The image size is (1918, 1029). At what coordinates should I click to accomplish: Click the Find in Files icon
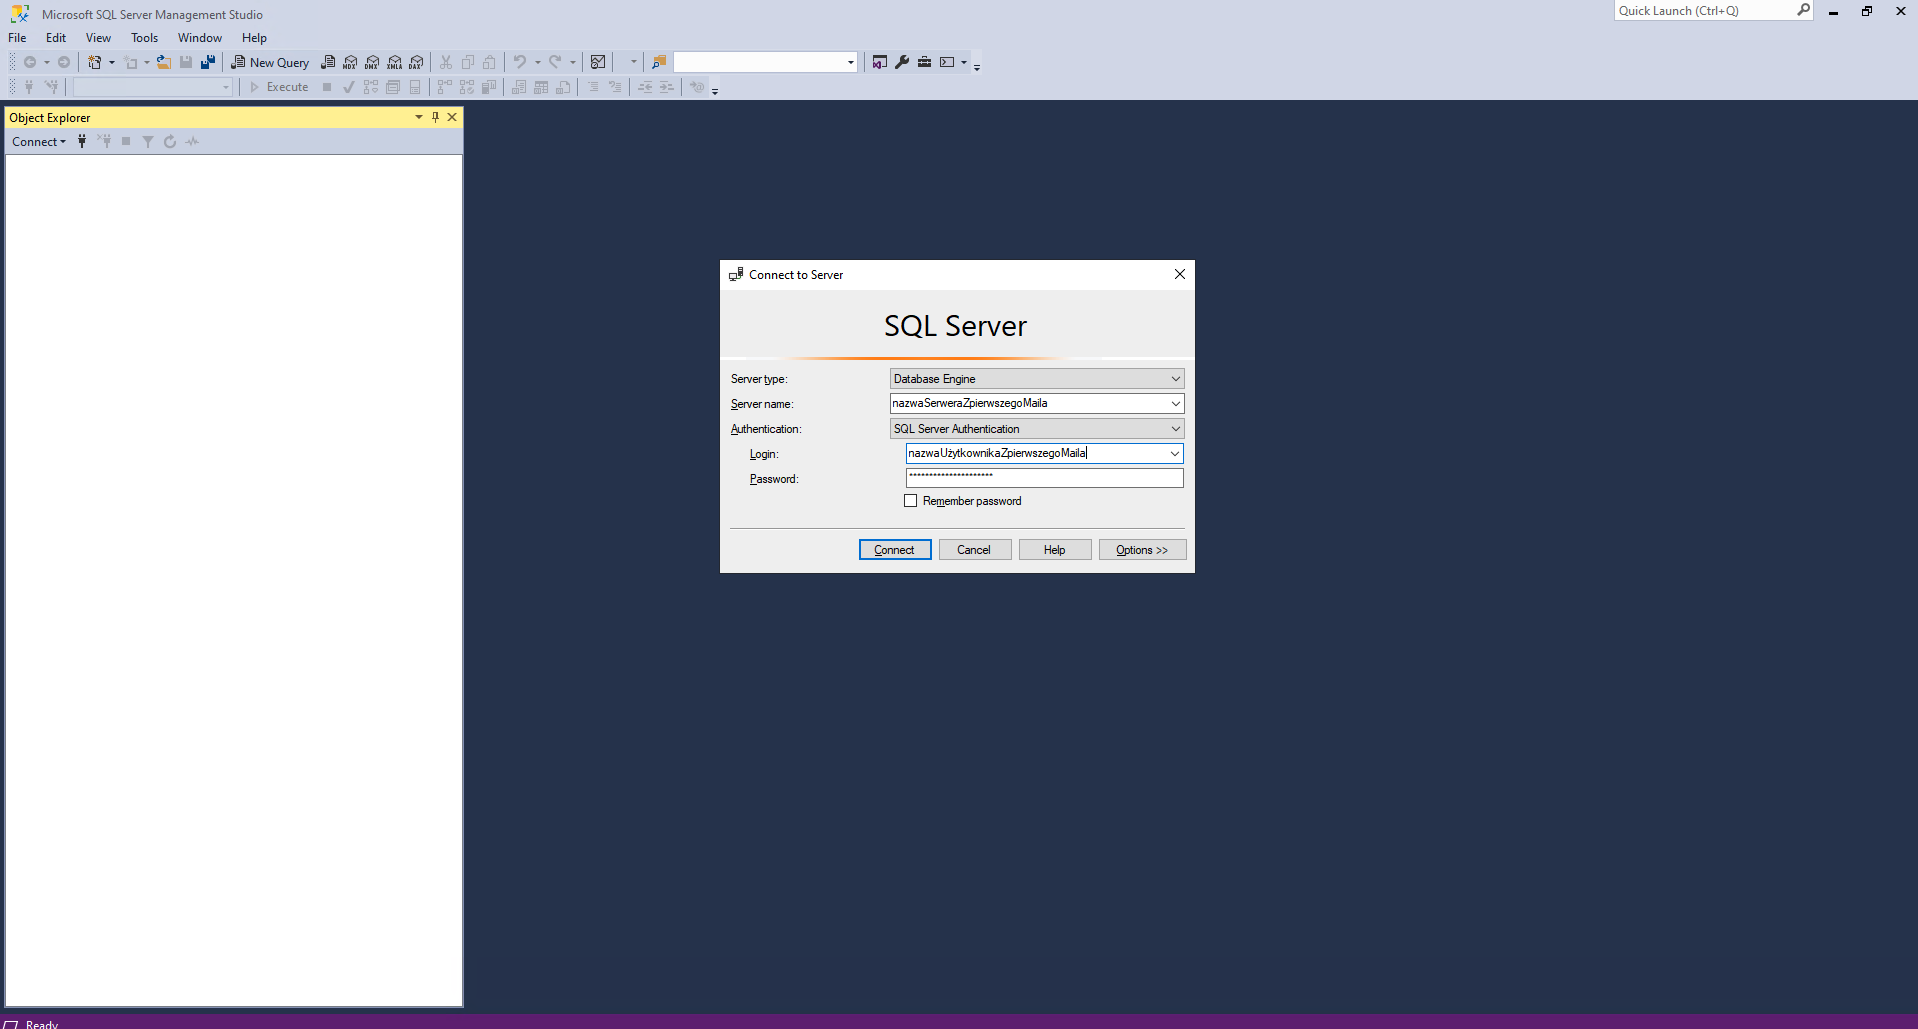click(x=658, y=62)
